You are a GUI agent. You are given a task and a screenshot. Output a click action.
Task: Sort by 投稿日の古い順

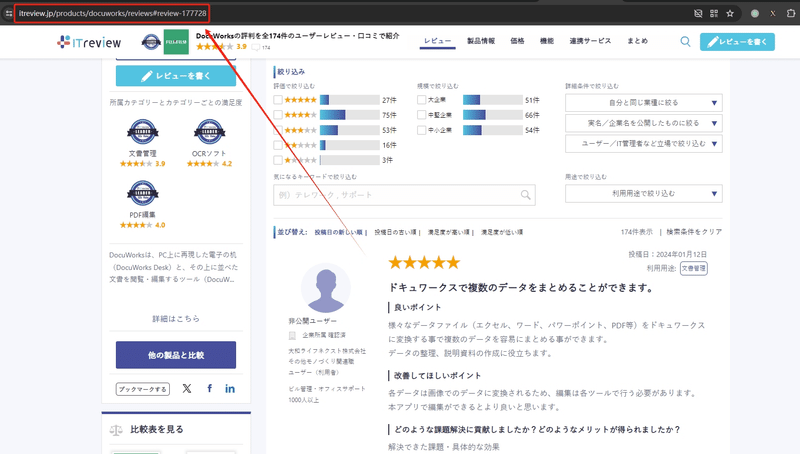(x=395, y=232)
